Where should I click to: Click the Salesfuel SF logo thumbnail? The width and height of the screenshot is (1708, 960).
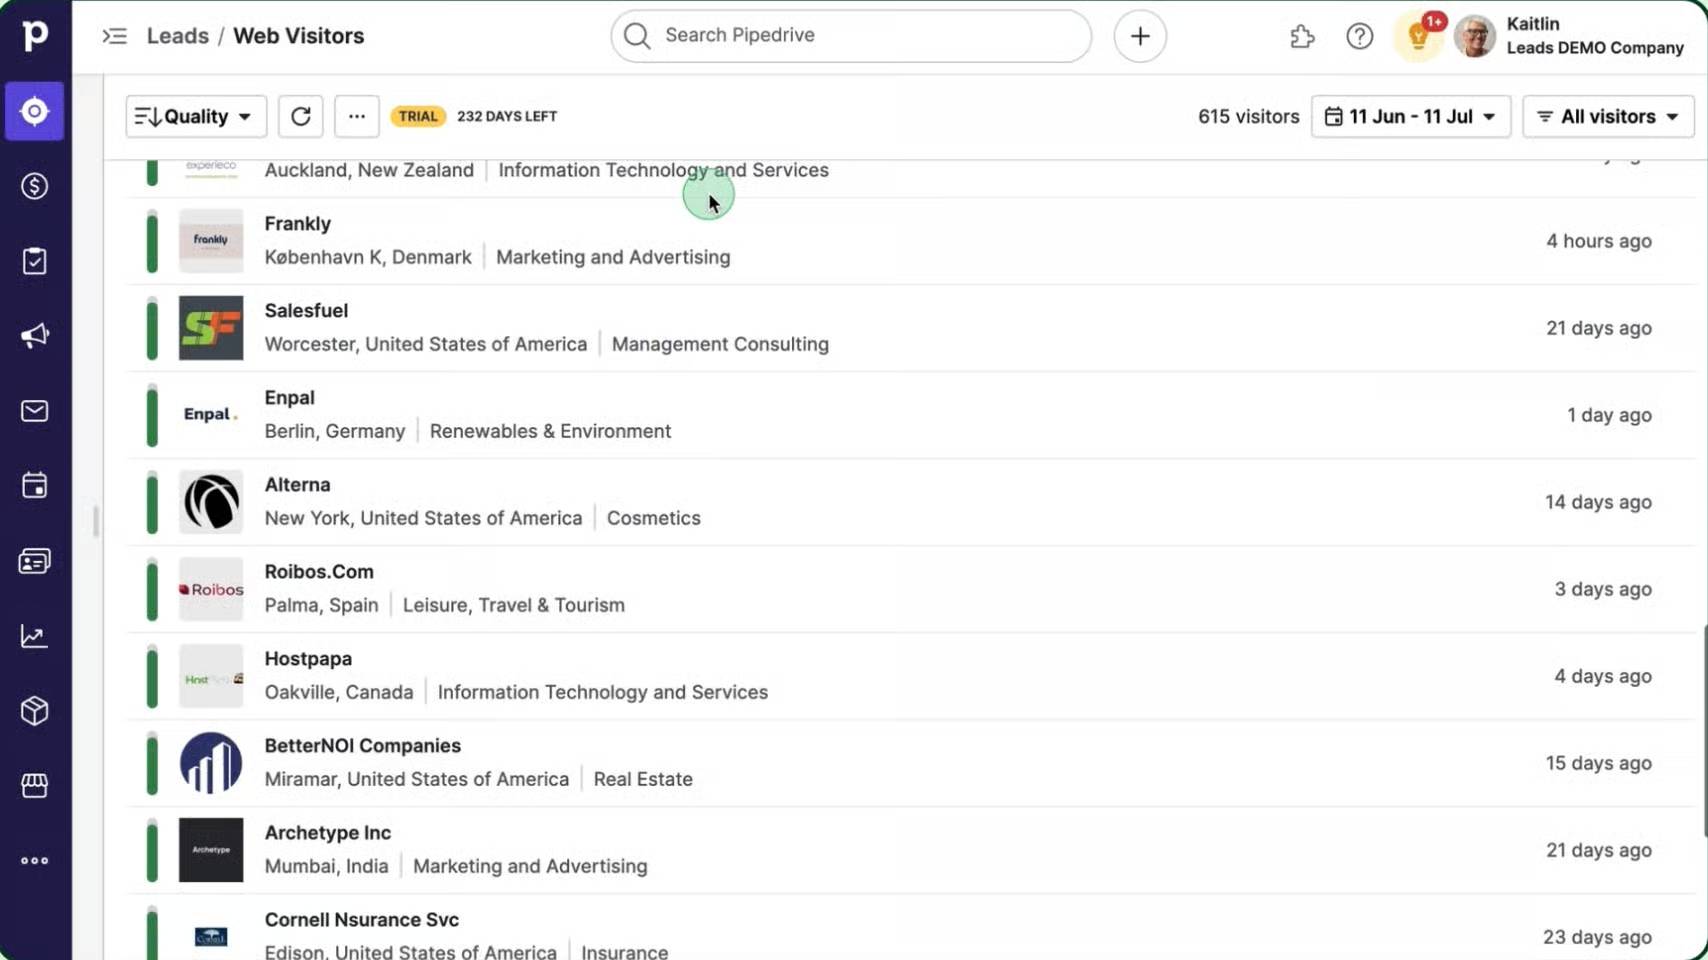211,328
